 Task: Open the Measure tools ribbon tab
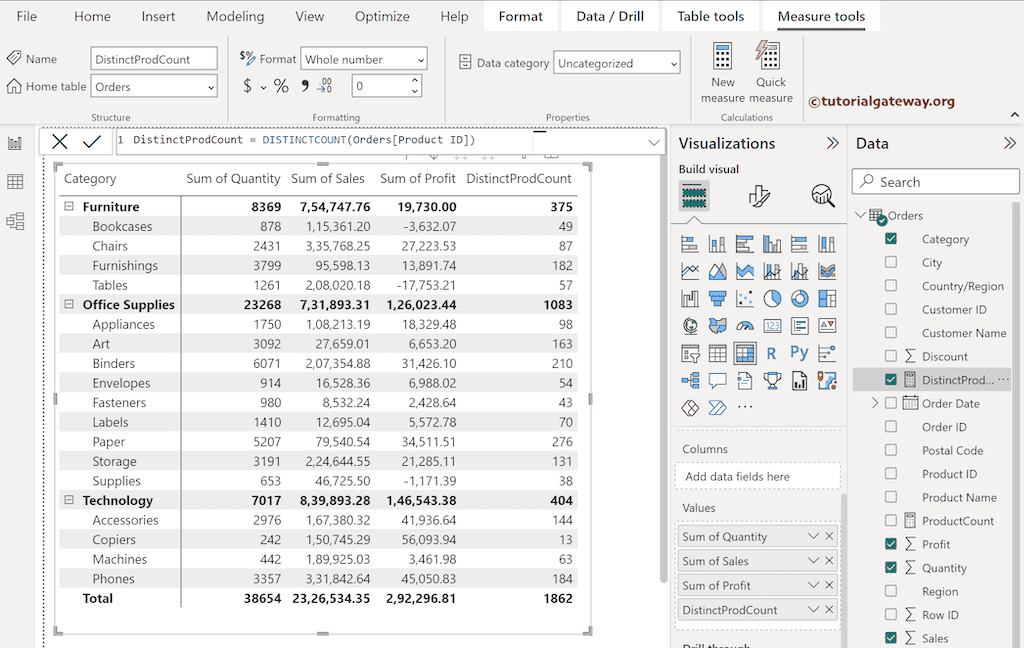821,16
